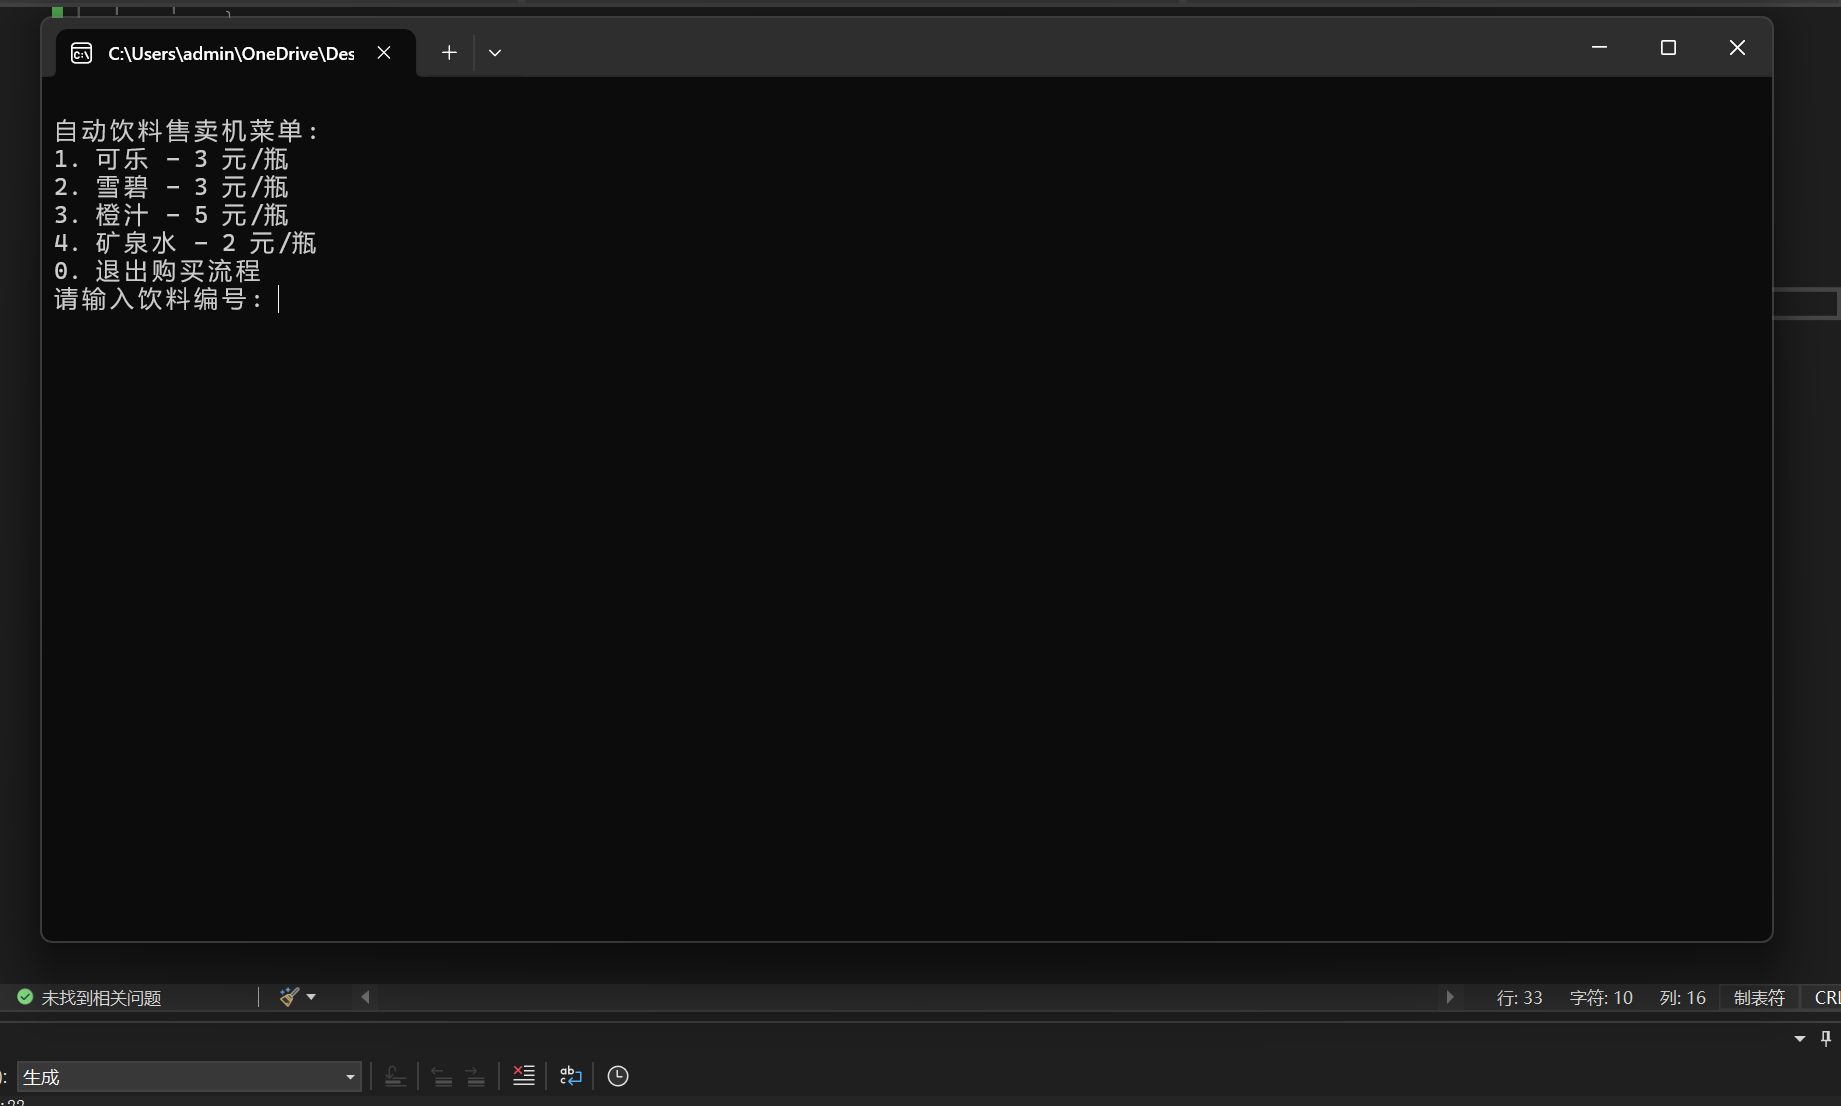
Task: Go to previous message icon in output toolbar
Action: (x=442, y=1077)
